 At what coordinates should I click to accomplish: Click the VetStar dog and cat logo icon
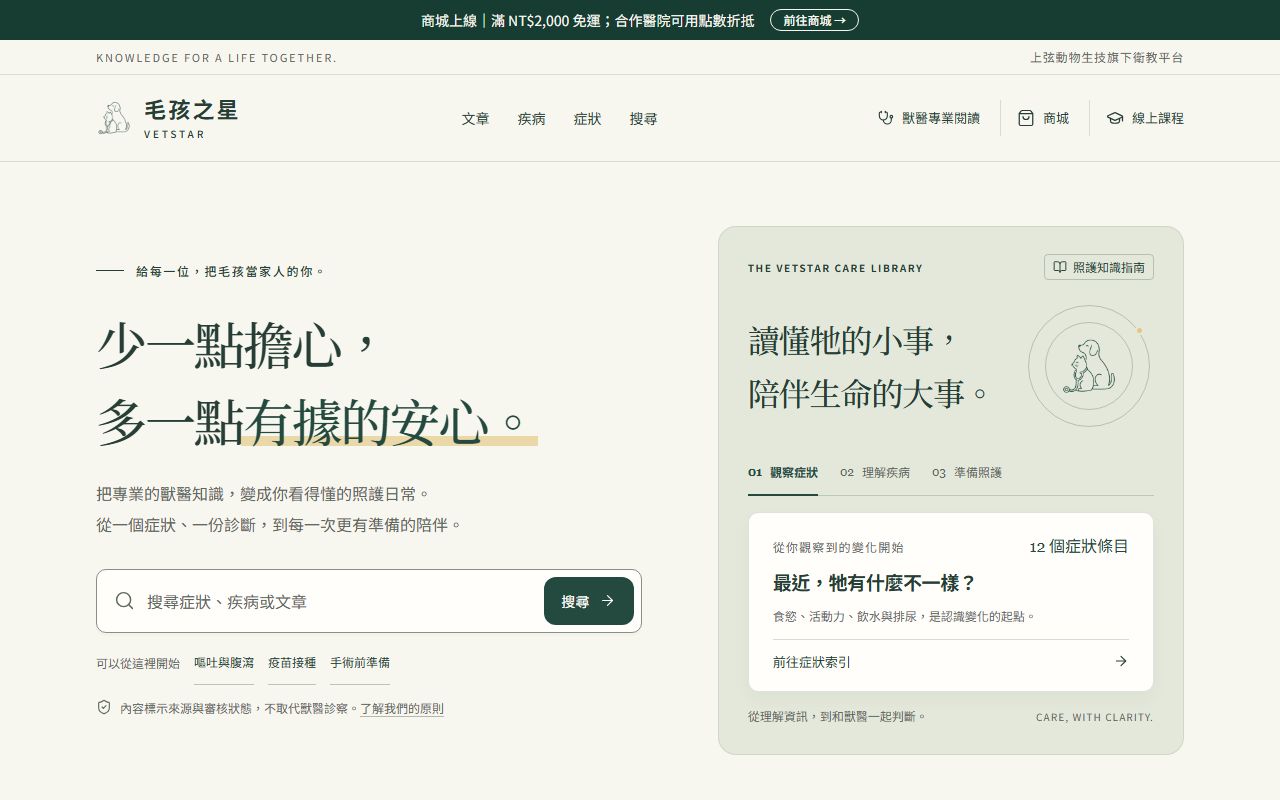click(x=114, y=118)
